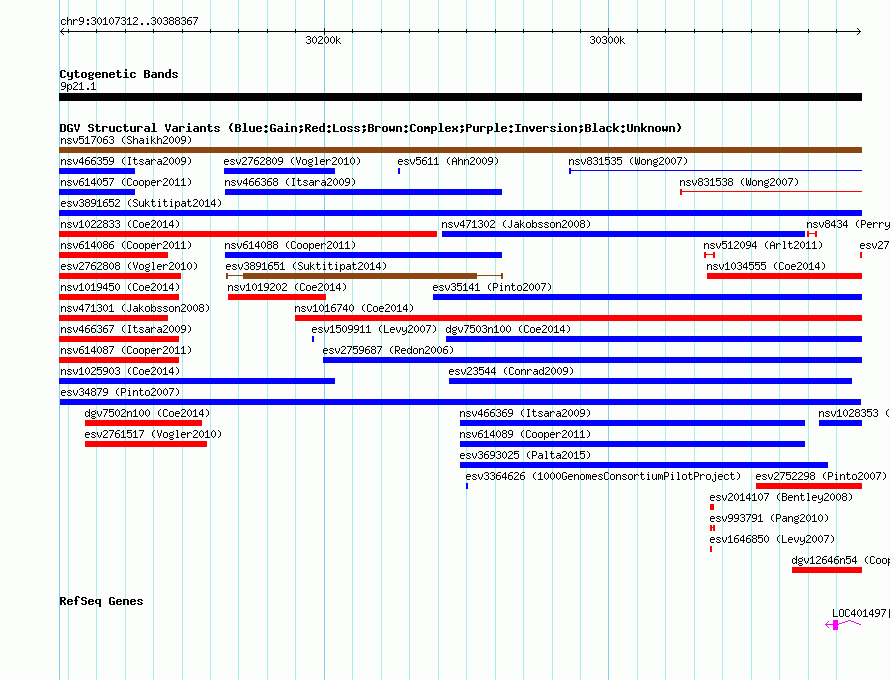The height and width of the screenshot is (680, 890).
Task: Click esv3891651 (Suktitipat2014) complex variant label
Action: point(306,266)
